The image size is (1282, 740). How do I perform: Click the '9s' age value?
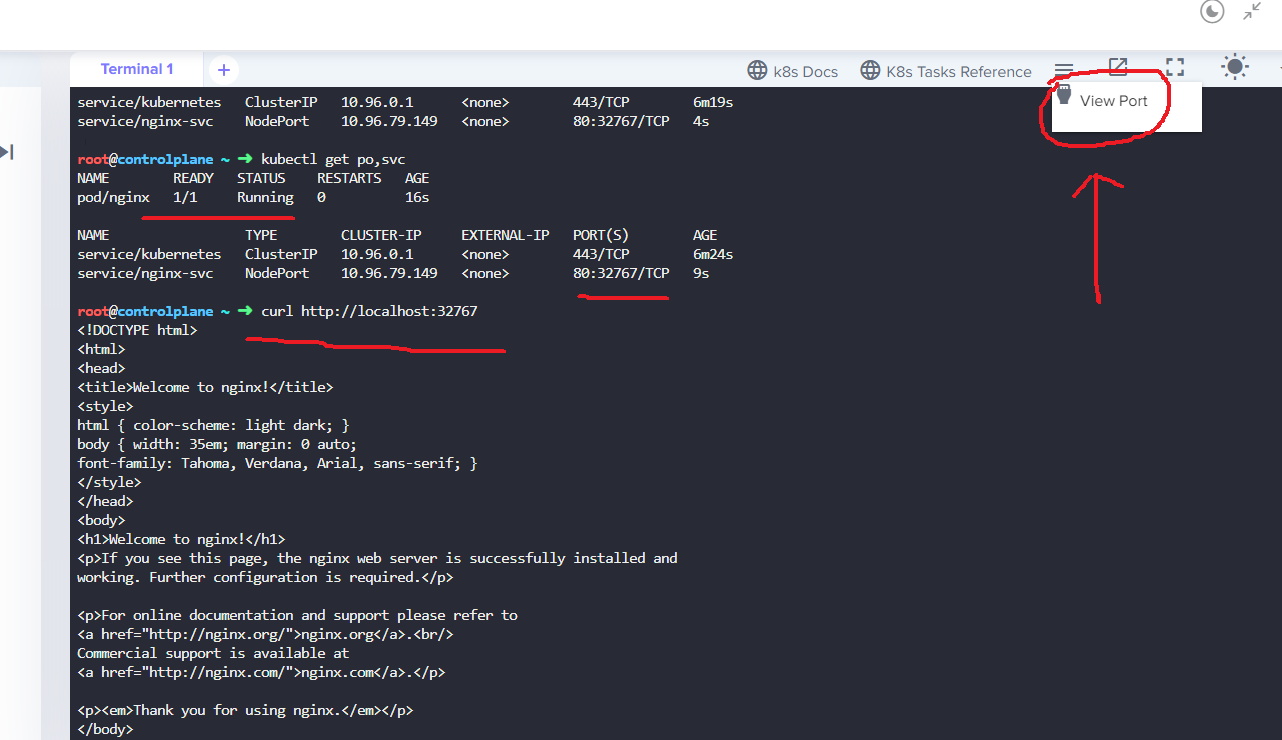[x=701, y=274]
